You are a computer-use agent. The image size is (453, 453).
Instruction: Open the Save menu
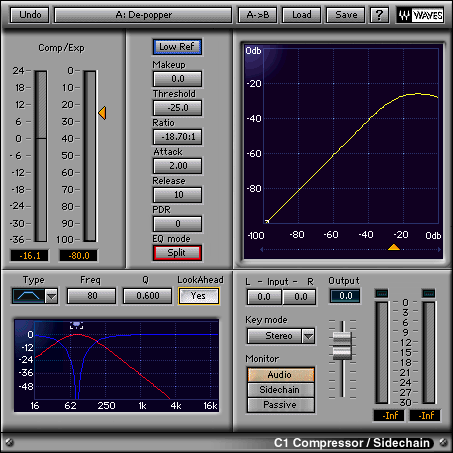[x=346, y=15]
